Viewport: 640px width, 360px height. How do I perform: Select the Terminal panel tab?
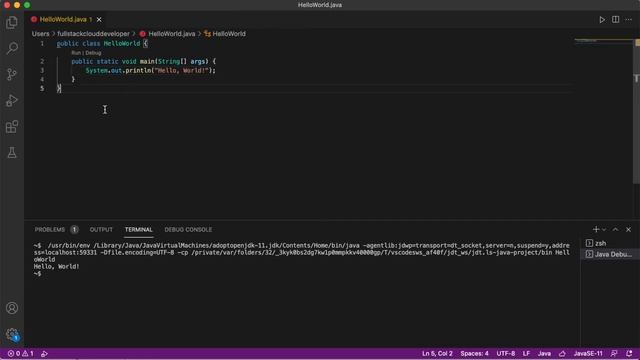click(x=138, y=229)
